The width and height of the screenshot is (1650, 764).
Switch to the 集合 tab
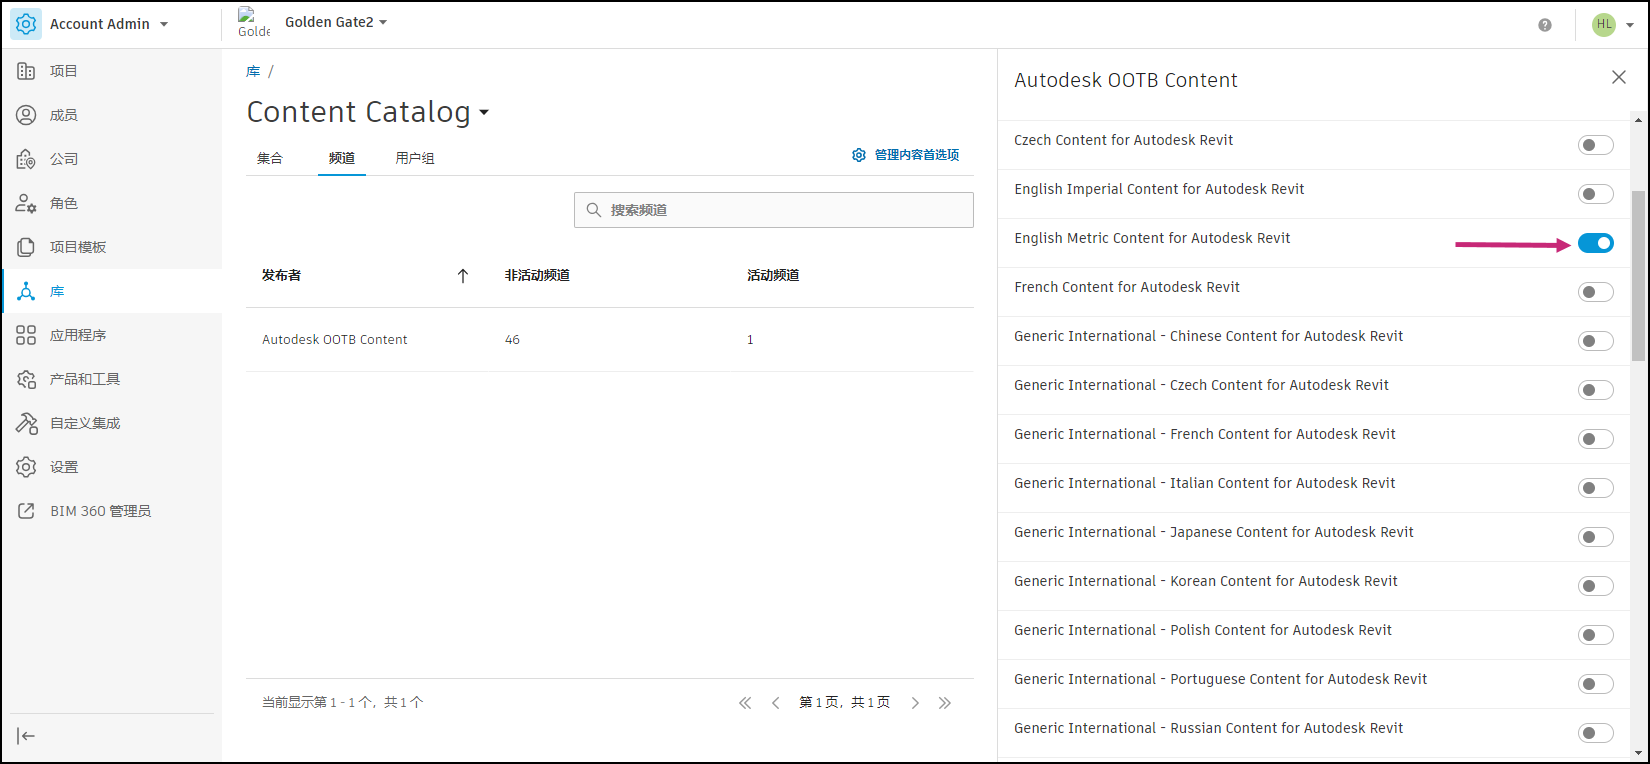click(x=270, y=158)
